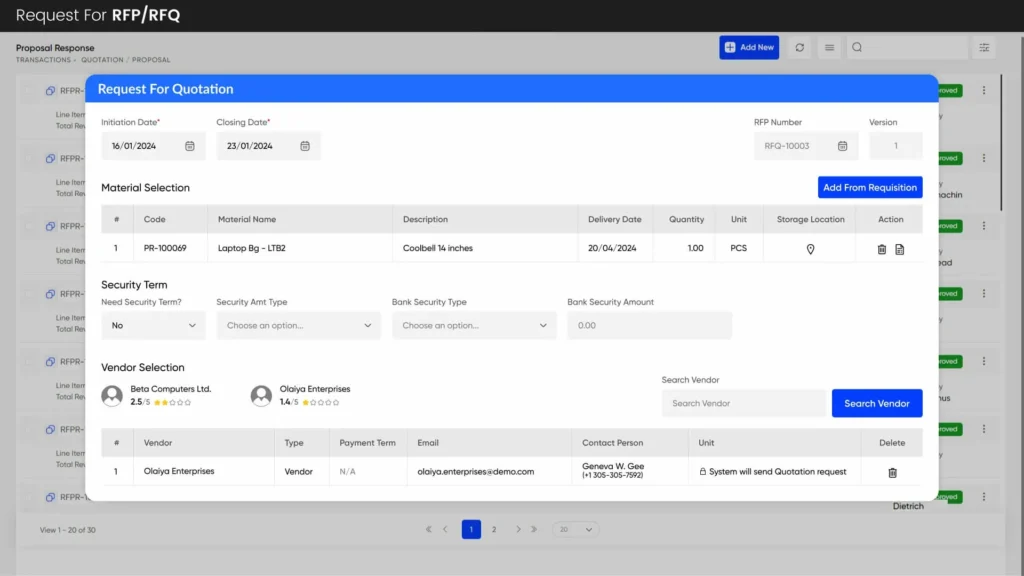
Task: Click the storage location pin icon
Action: click(x=810, y=249)
